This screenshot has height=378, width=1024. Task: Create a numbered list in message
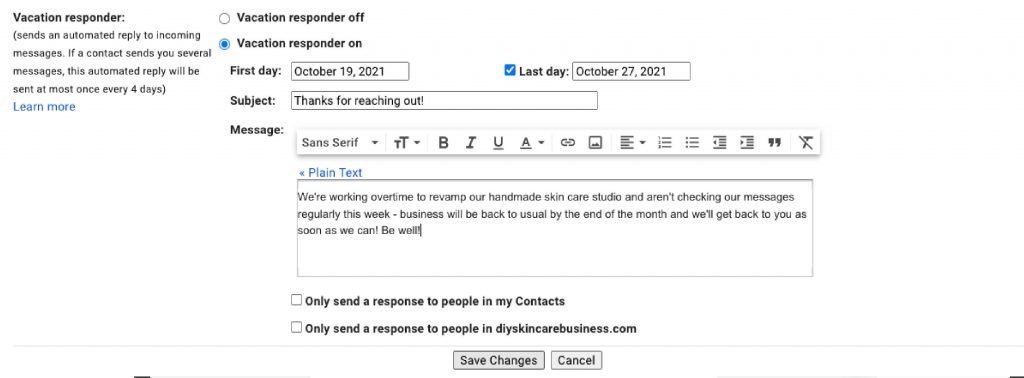tap(665, 142)
